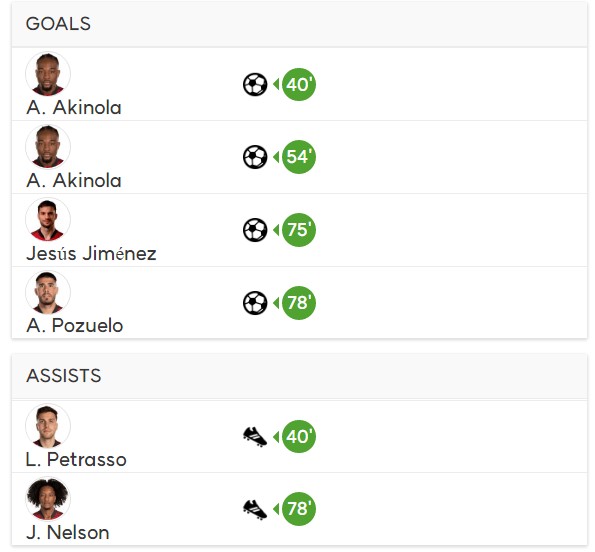Click the A. Pozuelo name link
Viewport: 595px width, 552px height.
(x=75, y=326)
